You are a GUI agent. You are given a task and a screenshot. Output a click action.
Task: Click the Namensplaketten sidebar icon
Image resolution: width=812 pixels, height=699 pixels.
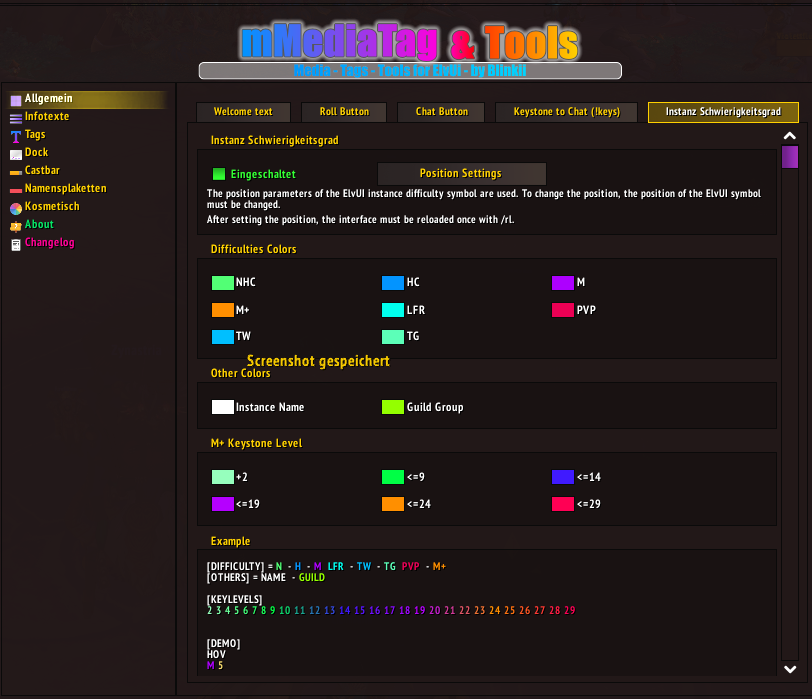pos(16,190)
